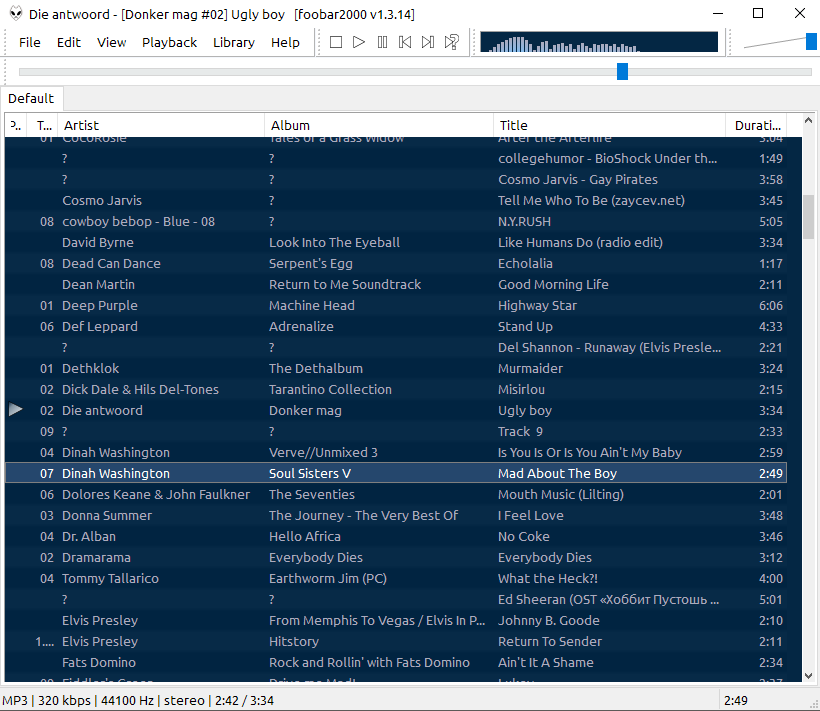Click the status bar playback info text
The image size is (820, 711).
[138, 701]
